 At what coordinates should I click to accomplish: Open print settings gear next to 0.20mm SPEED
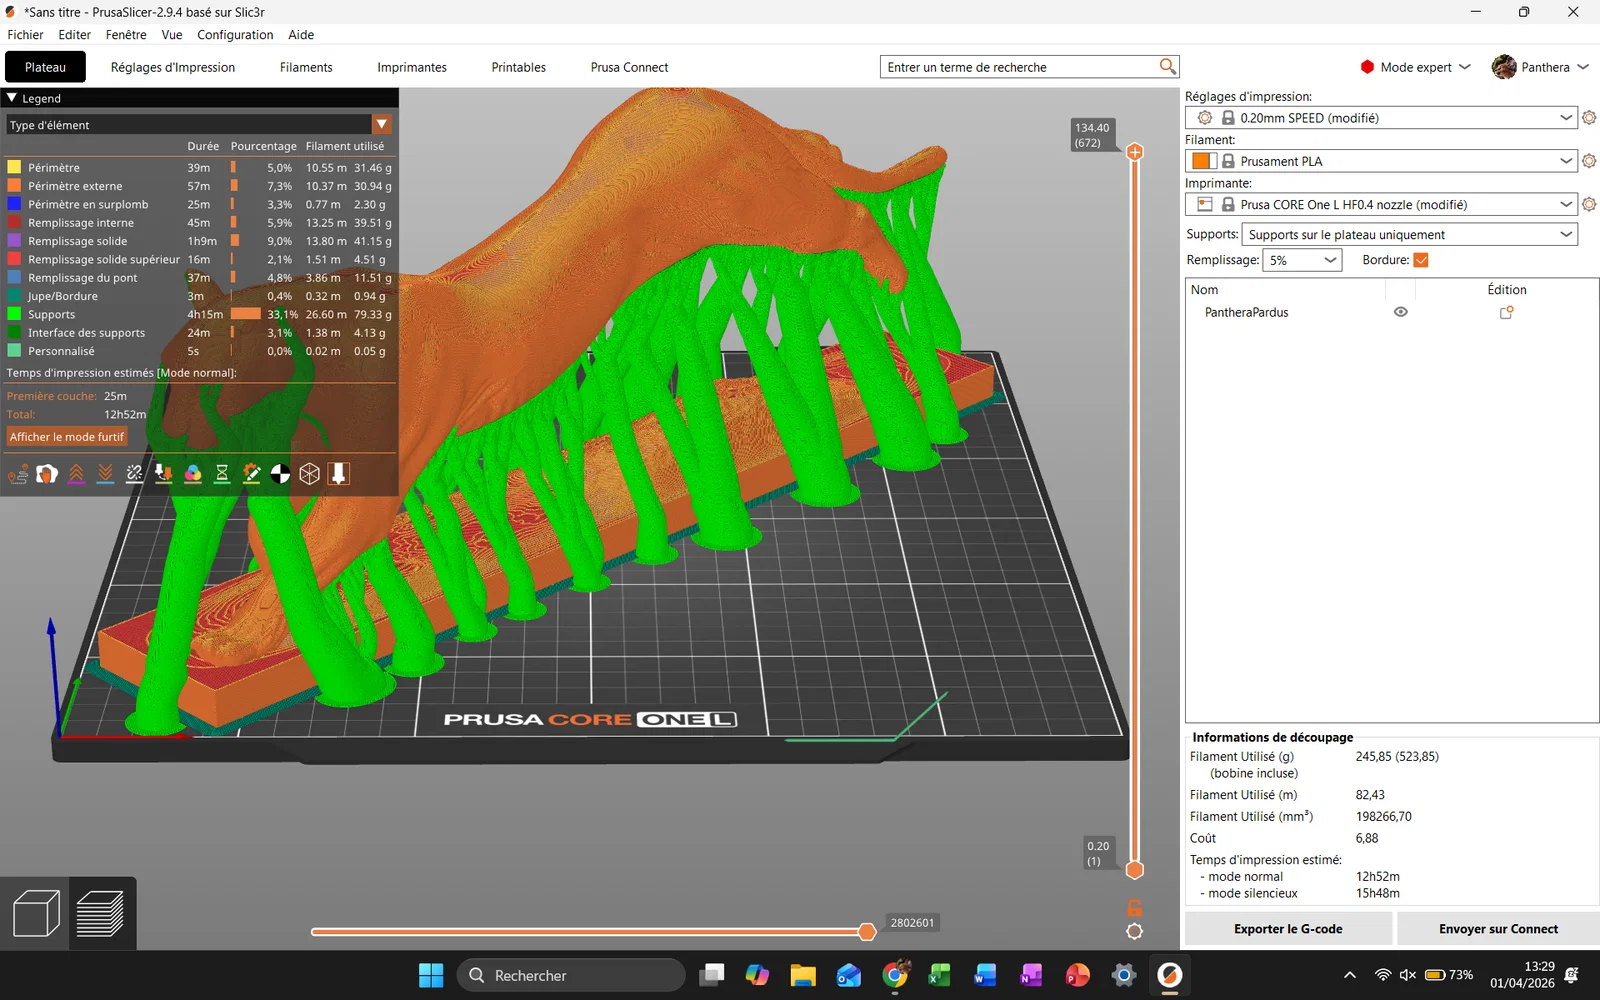coord(1589,118)
